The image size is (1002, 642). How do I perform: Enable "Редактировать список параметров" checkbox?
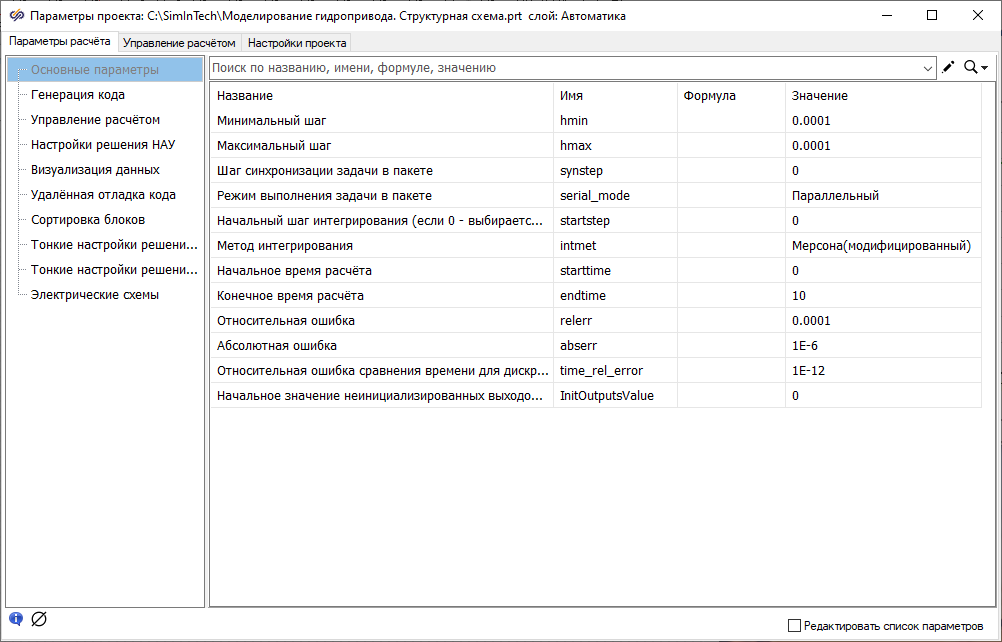tap(795, 625)
